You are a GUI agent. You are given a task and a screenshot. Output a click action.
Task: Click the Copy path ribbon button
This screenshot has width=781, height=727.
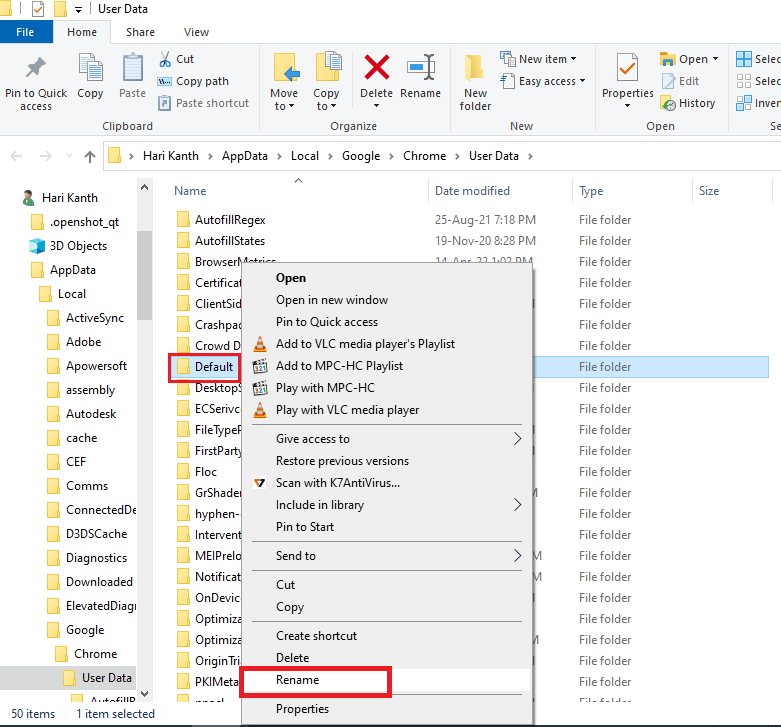(x=202, y=81)
